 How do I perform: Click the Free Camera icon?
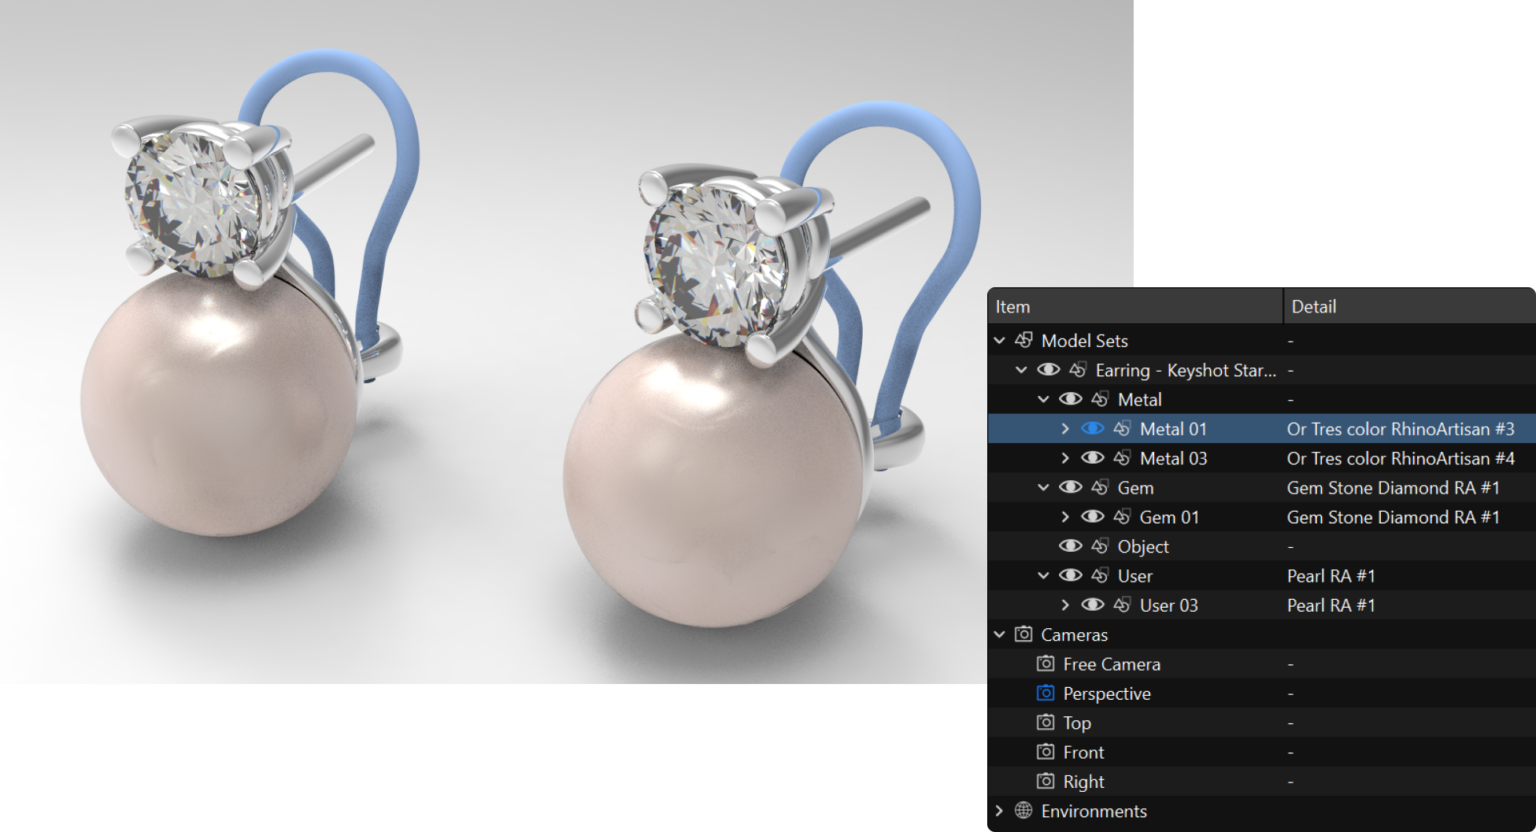[x=1045, y=664]
